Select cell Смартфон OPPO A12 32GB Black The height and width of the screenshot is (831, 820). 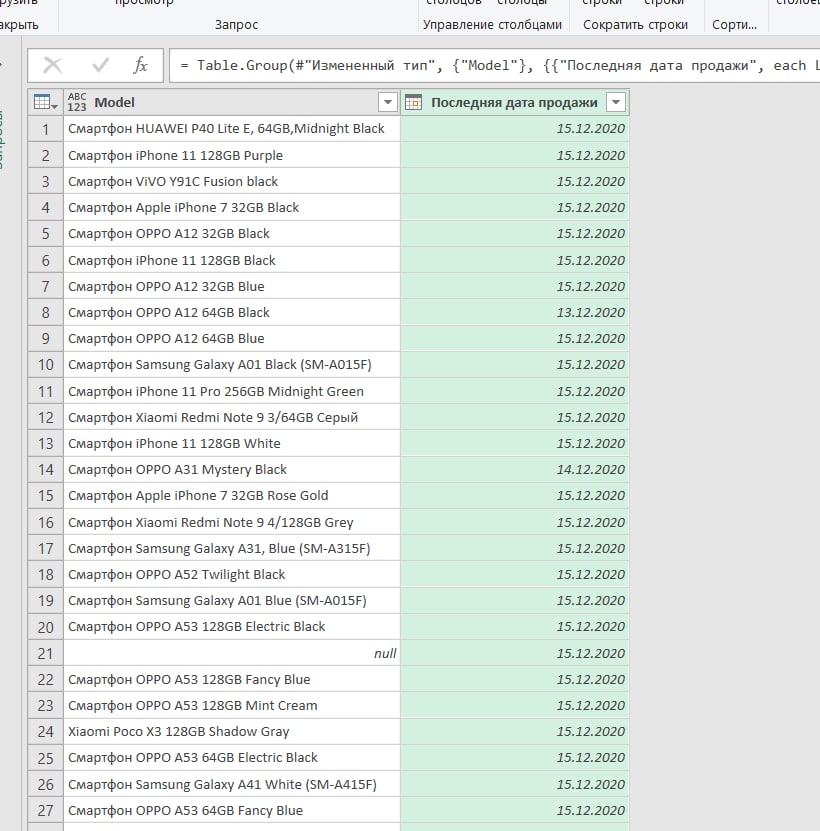232,234
